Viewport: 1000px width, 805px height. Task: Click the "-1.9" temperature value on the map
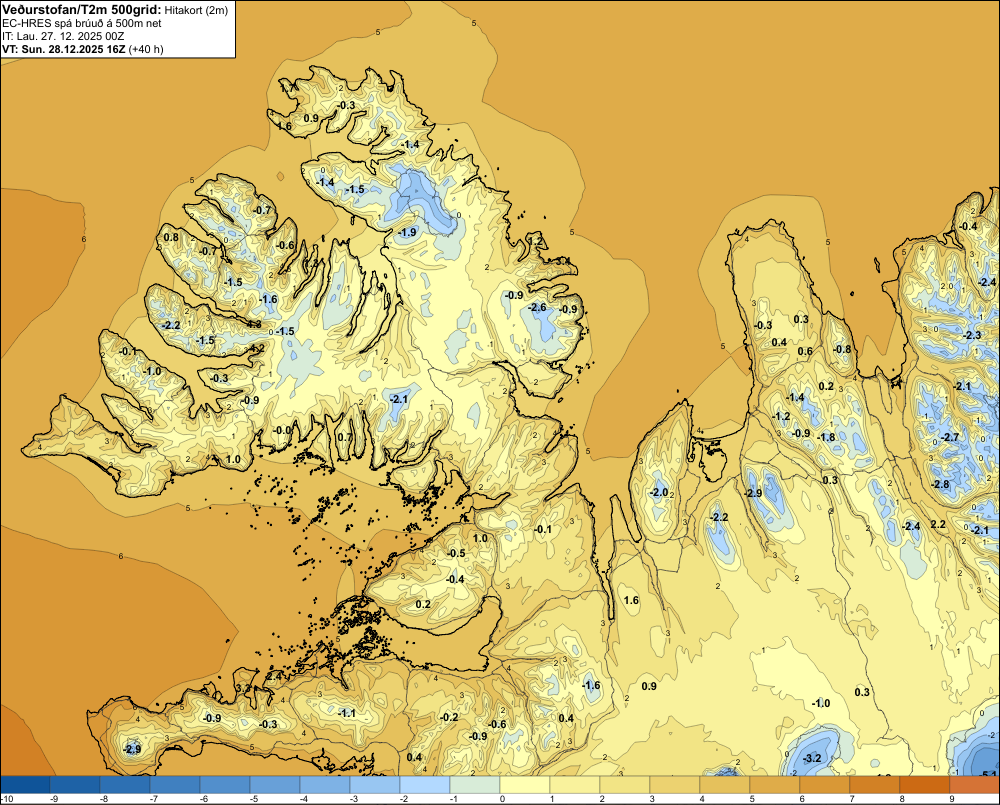[407, 232]
